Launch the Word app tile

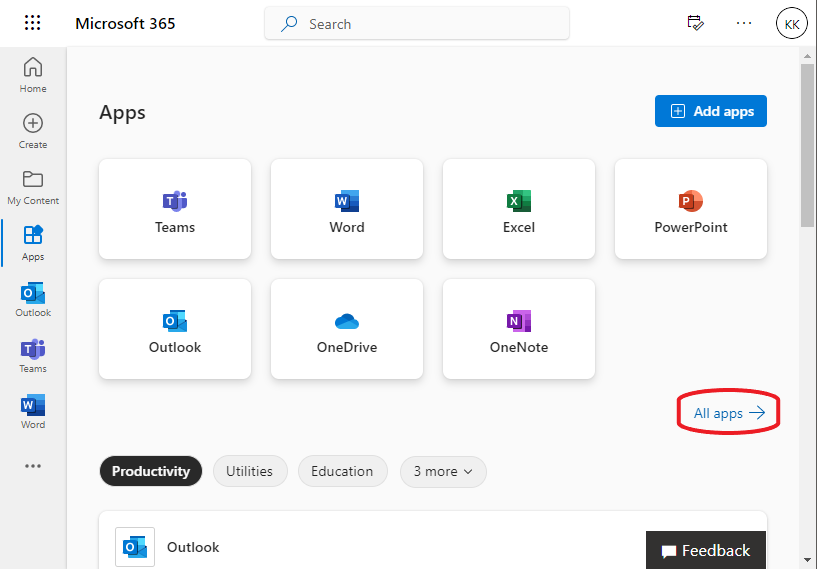pos(346,209)
